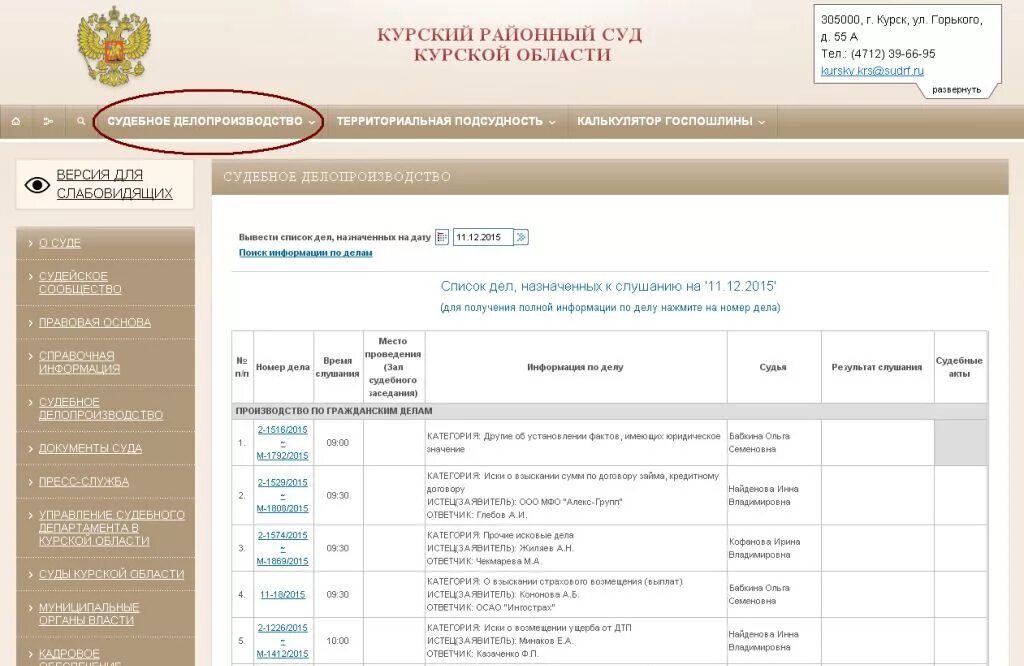This screenshot has height=666, width=1024.
Task: Click Производство по гражданским делам section row
Action: pos(609,411)
